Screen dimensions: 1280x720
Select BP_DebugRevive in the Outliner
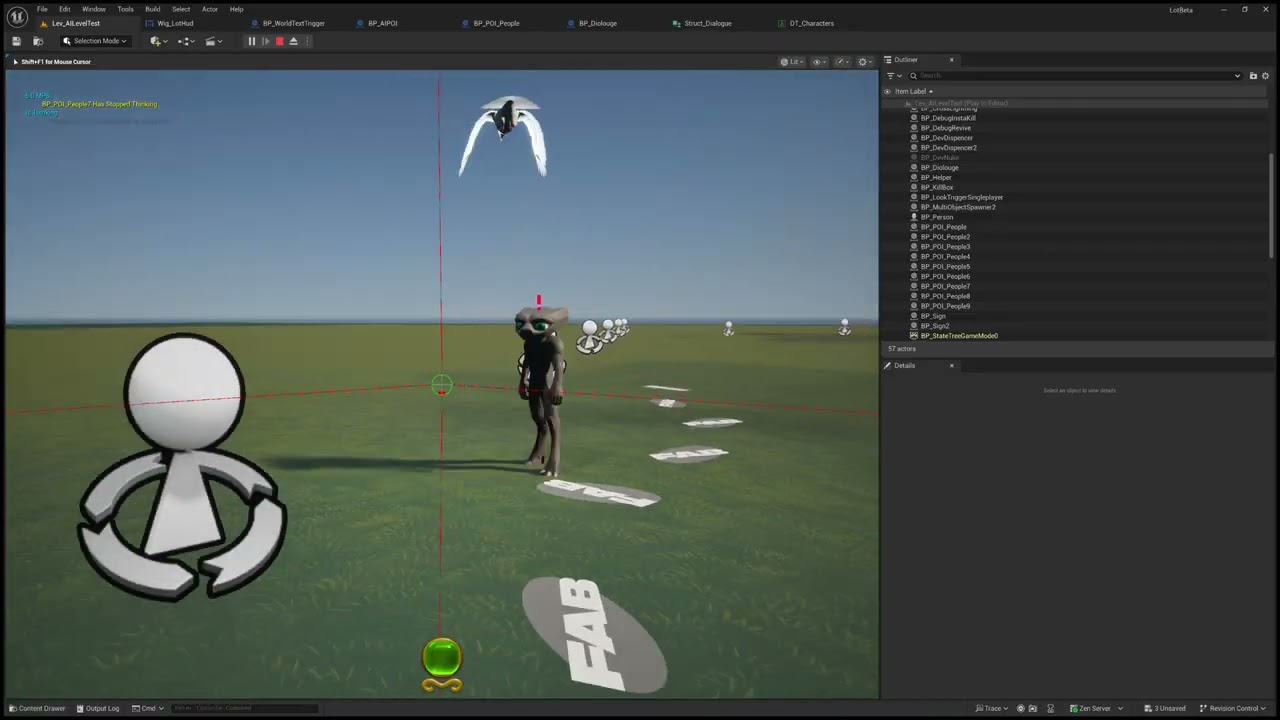945,128
